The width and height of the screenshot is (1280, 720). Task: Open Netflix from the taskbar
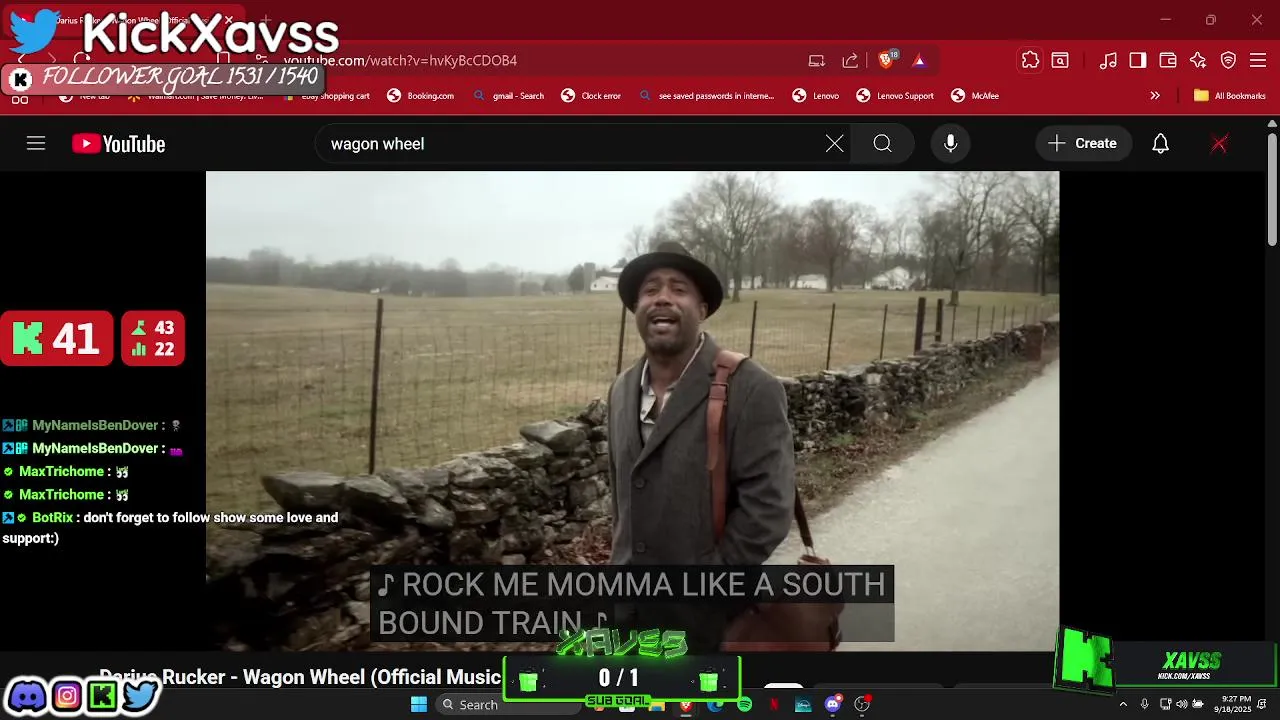[774, 705]
